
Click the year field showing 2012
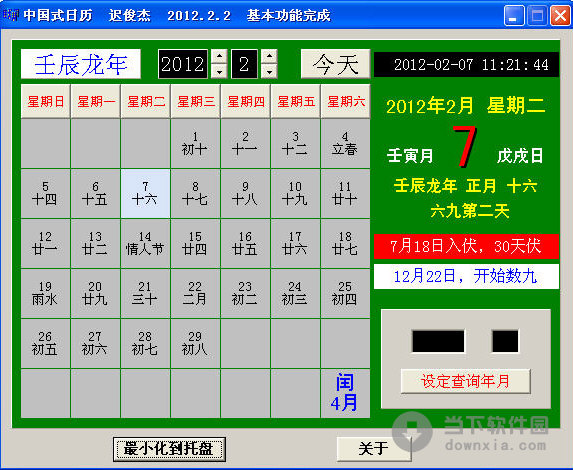pyautogui.click(x=183, y=64)
